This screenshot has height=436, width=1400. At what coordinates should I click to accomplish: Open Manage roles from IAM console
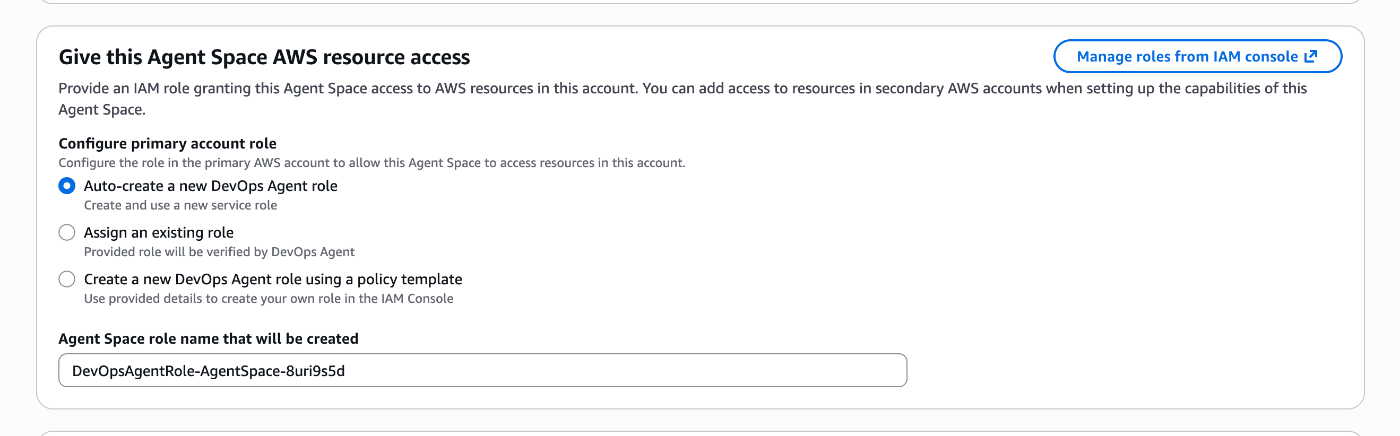coord(1196,57)
